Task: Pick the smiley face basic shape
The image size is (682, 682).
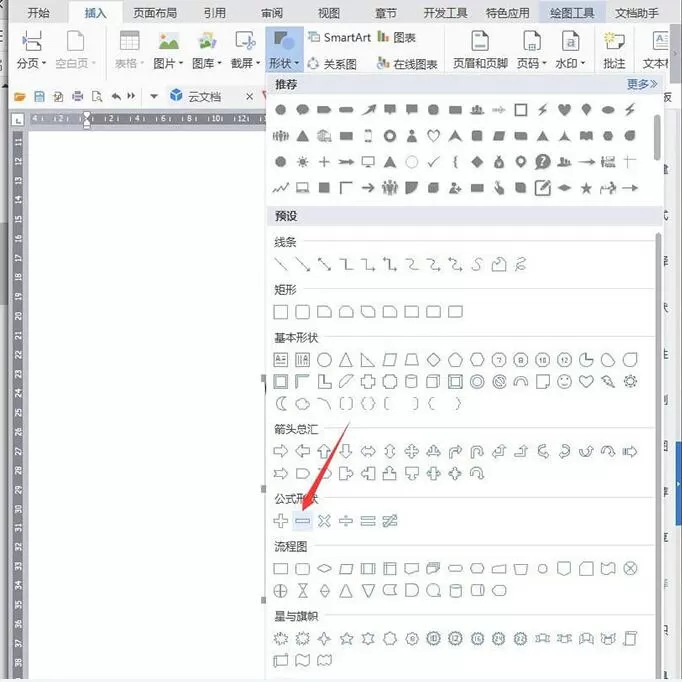Action: point(565,381)
